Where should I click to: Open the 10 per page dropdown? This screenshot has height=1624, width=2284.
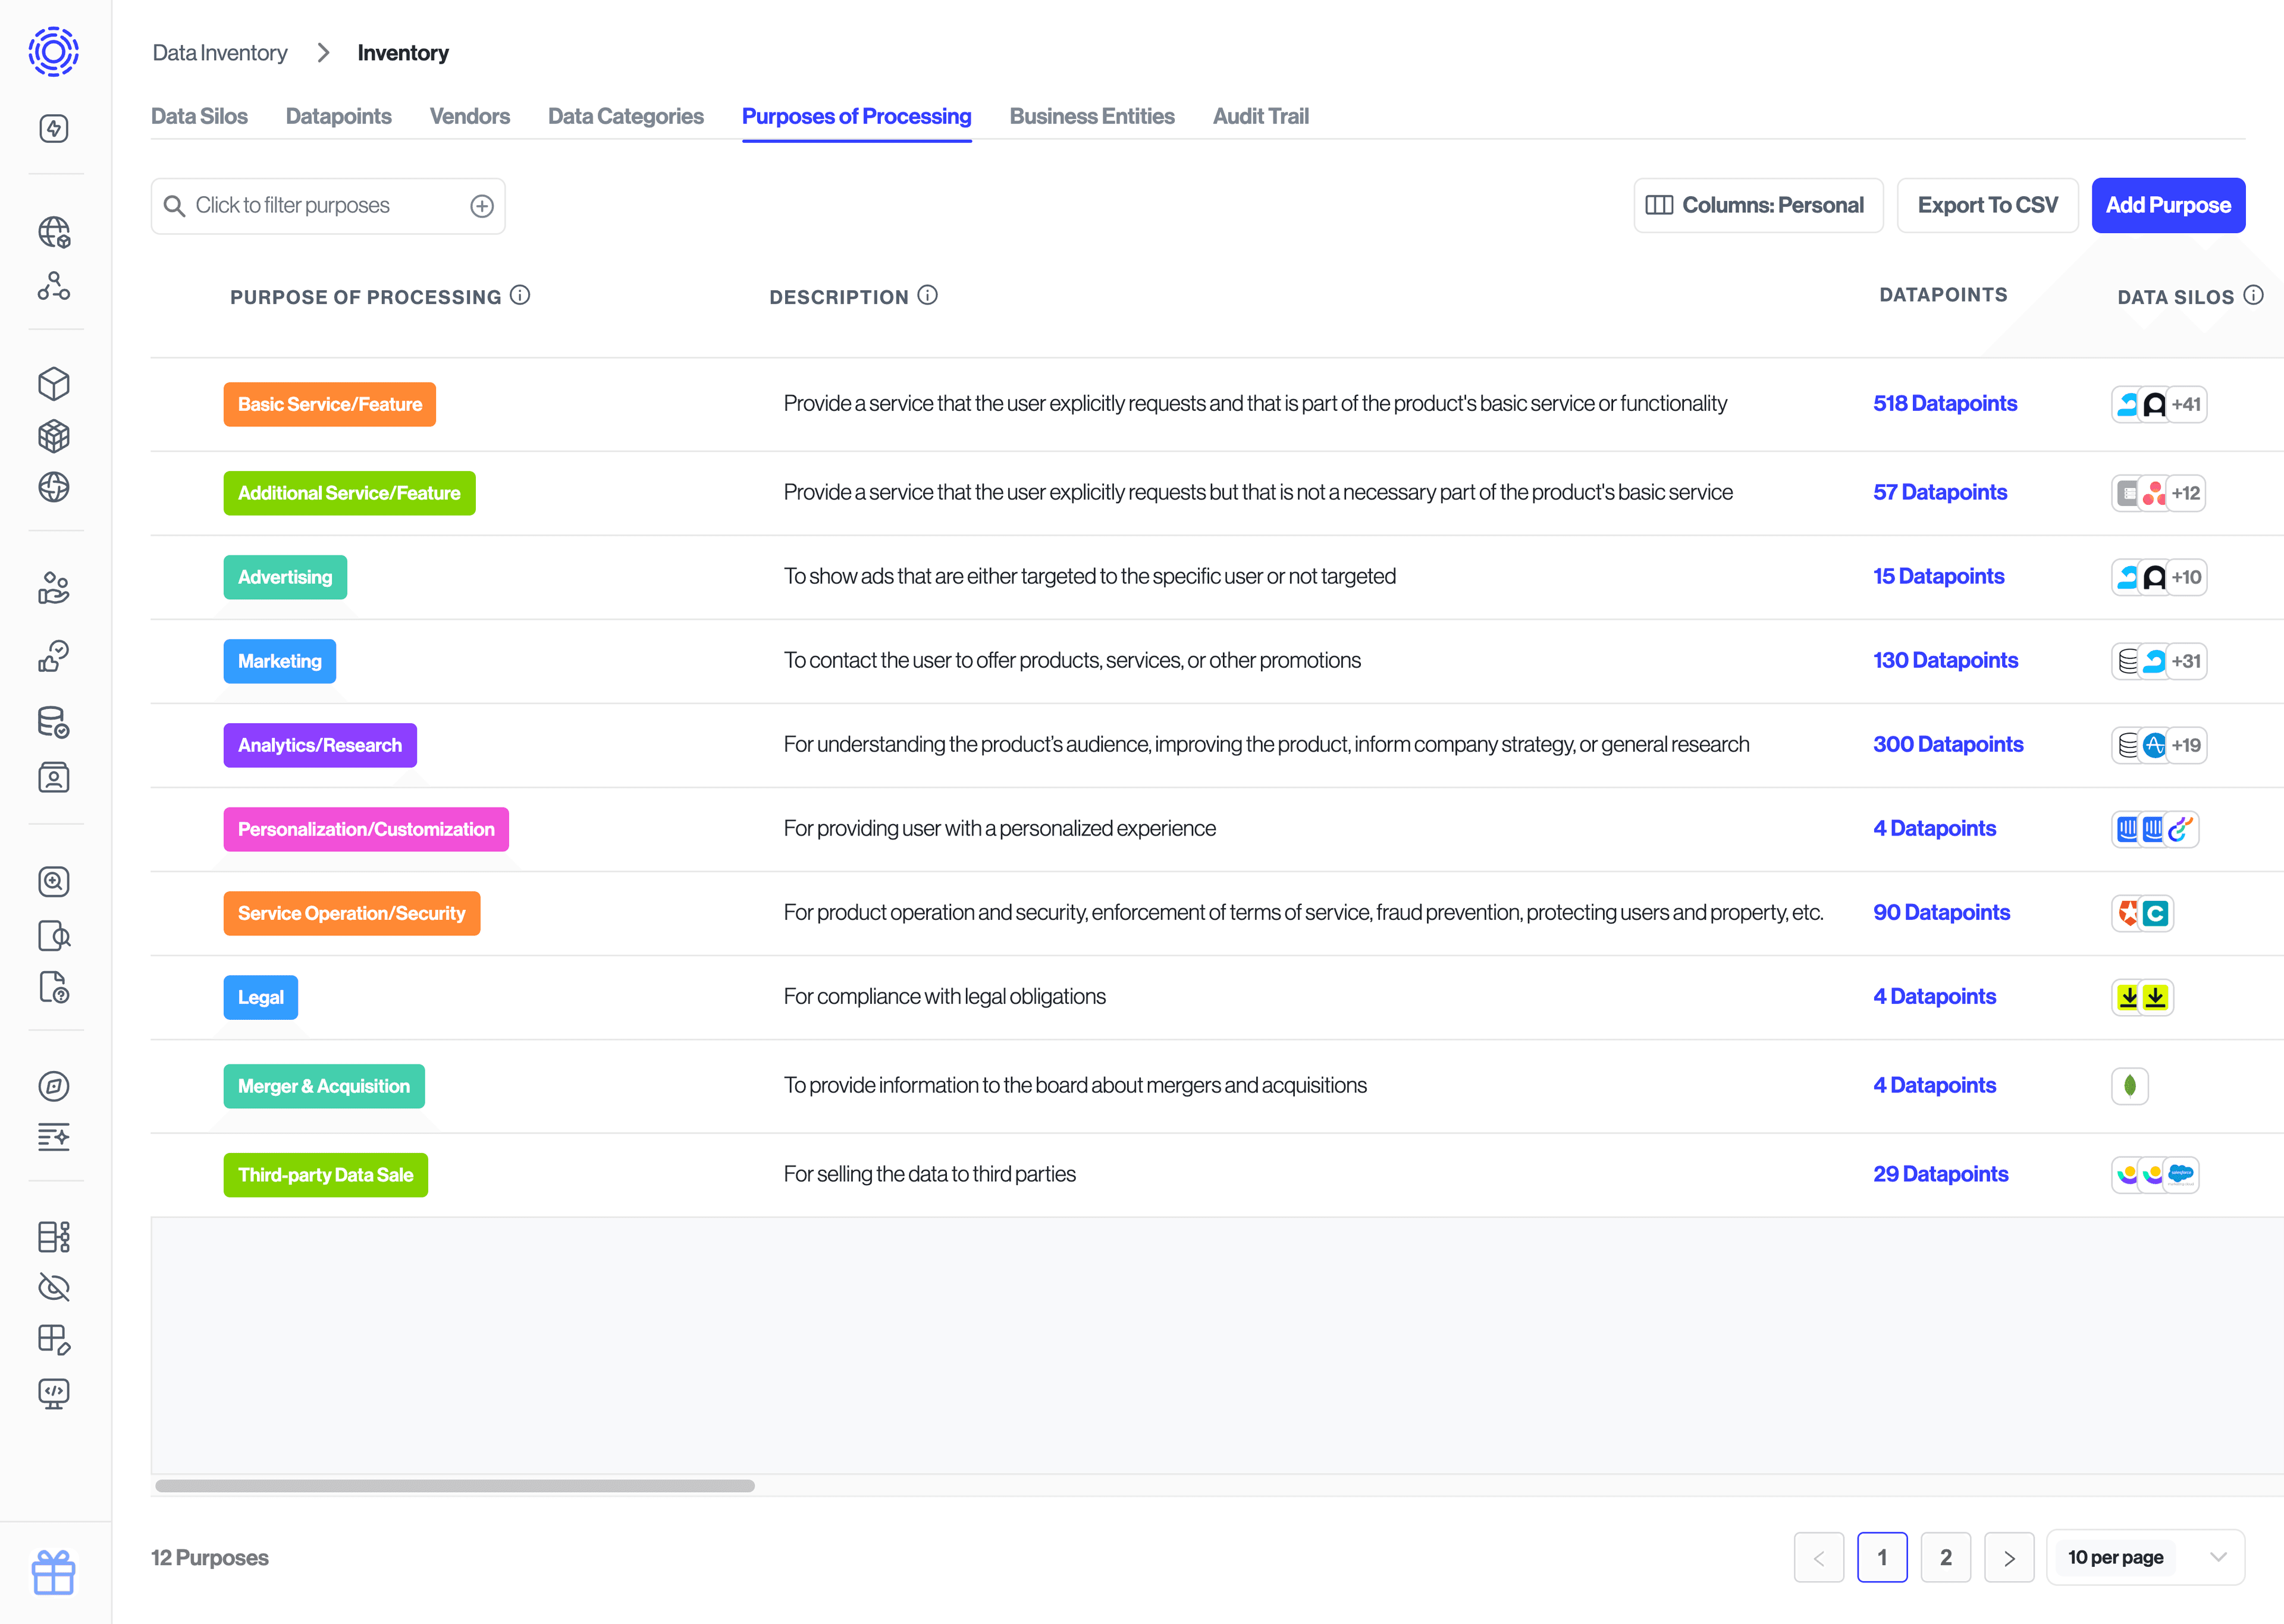click(x=2145, y=1557)
